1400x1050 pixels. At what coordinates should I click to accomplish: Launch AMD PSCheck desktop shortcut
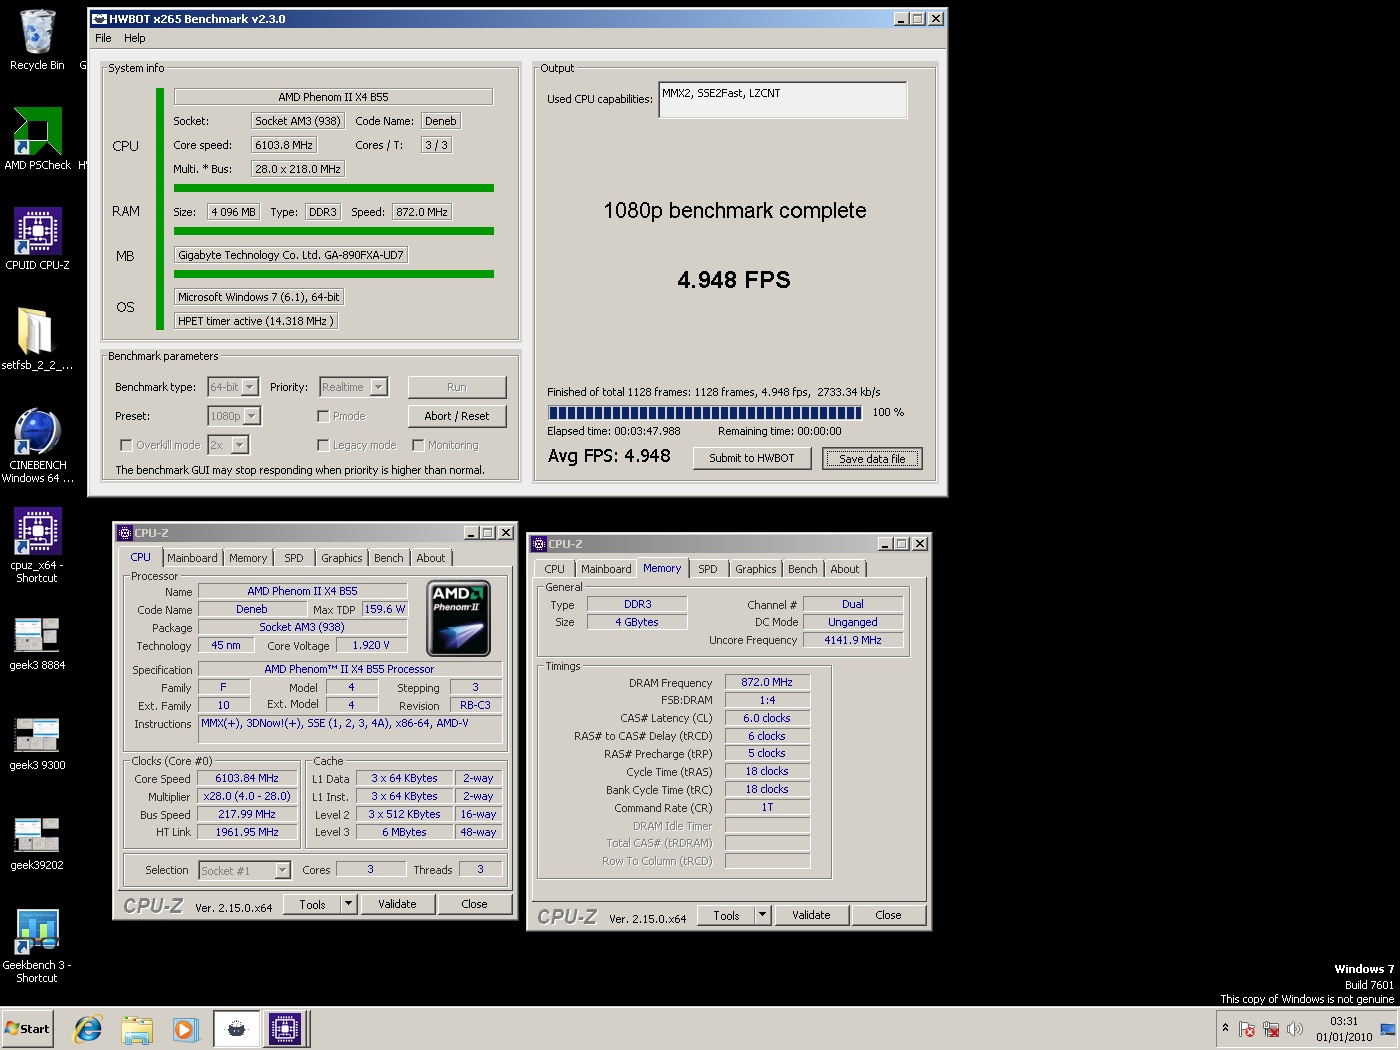click(x=37, y=139)
